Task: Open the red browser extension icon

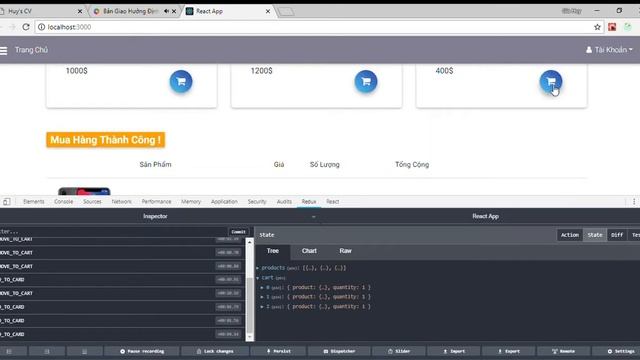Action: click(612, 27)
